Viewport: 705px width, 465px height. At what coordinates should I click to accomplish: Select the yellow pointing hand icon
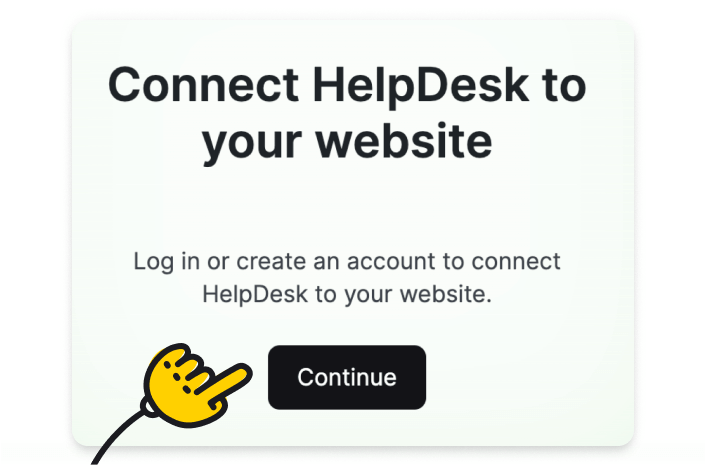click(197, 385)
